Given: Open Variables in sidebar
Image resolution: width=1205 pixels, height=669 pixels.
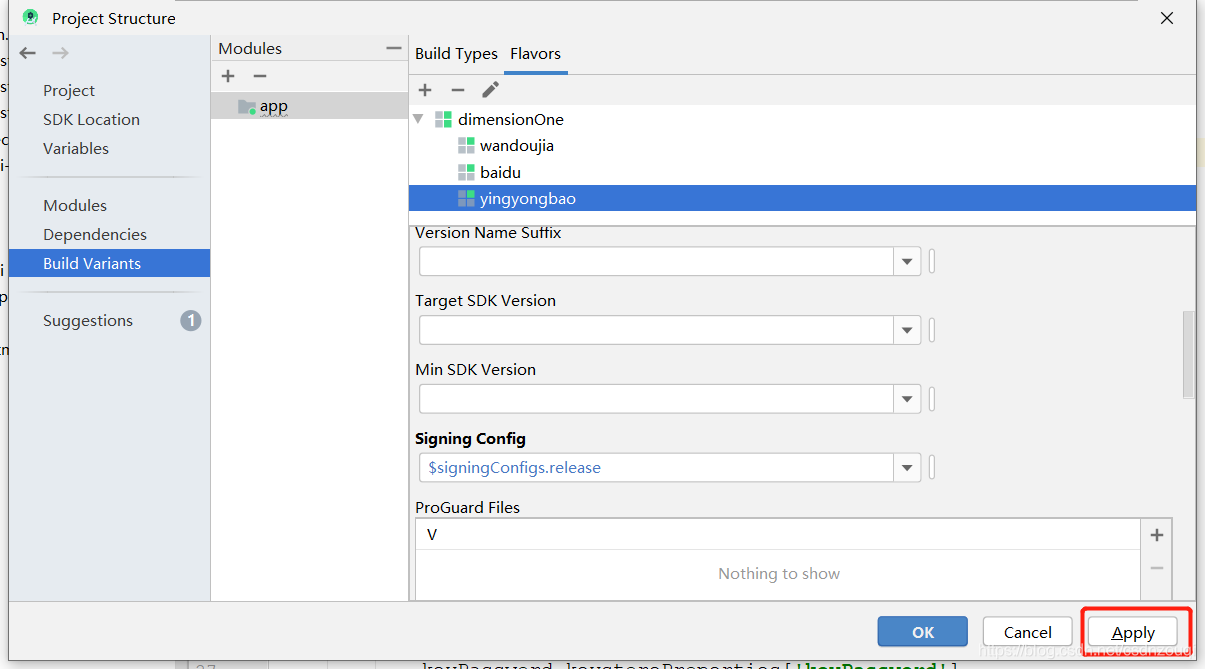Looking at the screenshot, I should [76, 148].
